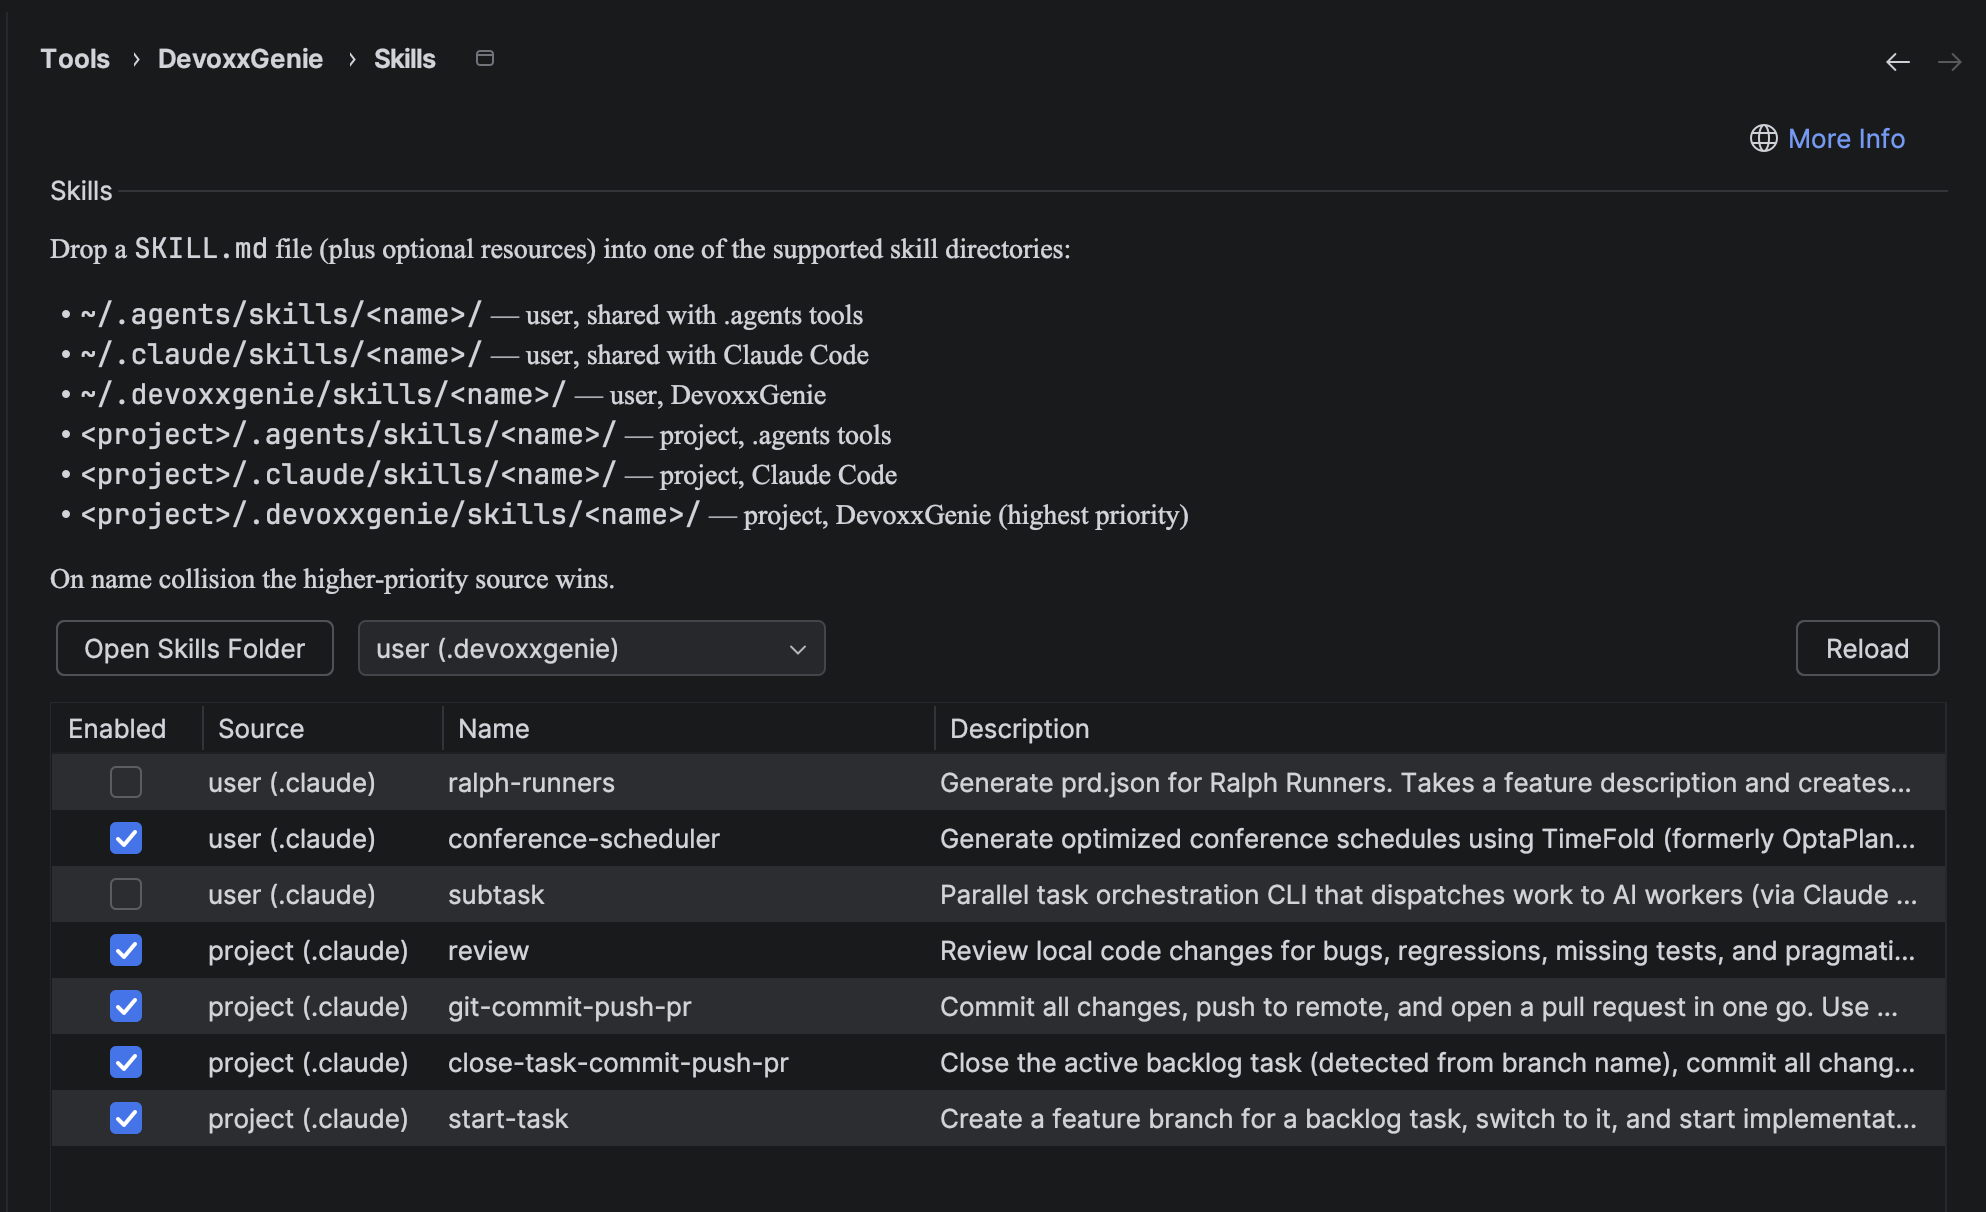The width and height of the screenshot is (1986, 1212).
Task: Click the globe icon next to More Info
Action: click(1763, 138)
